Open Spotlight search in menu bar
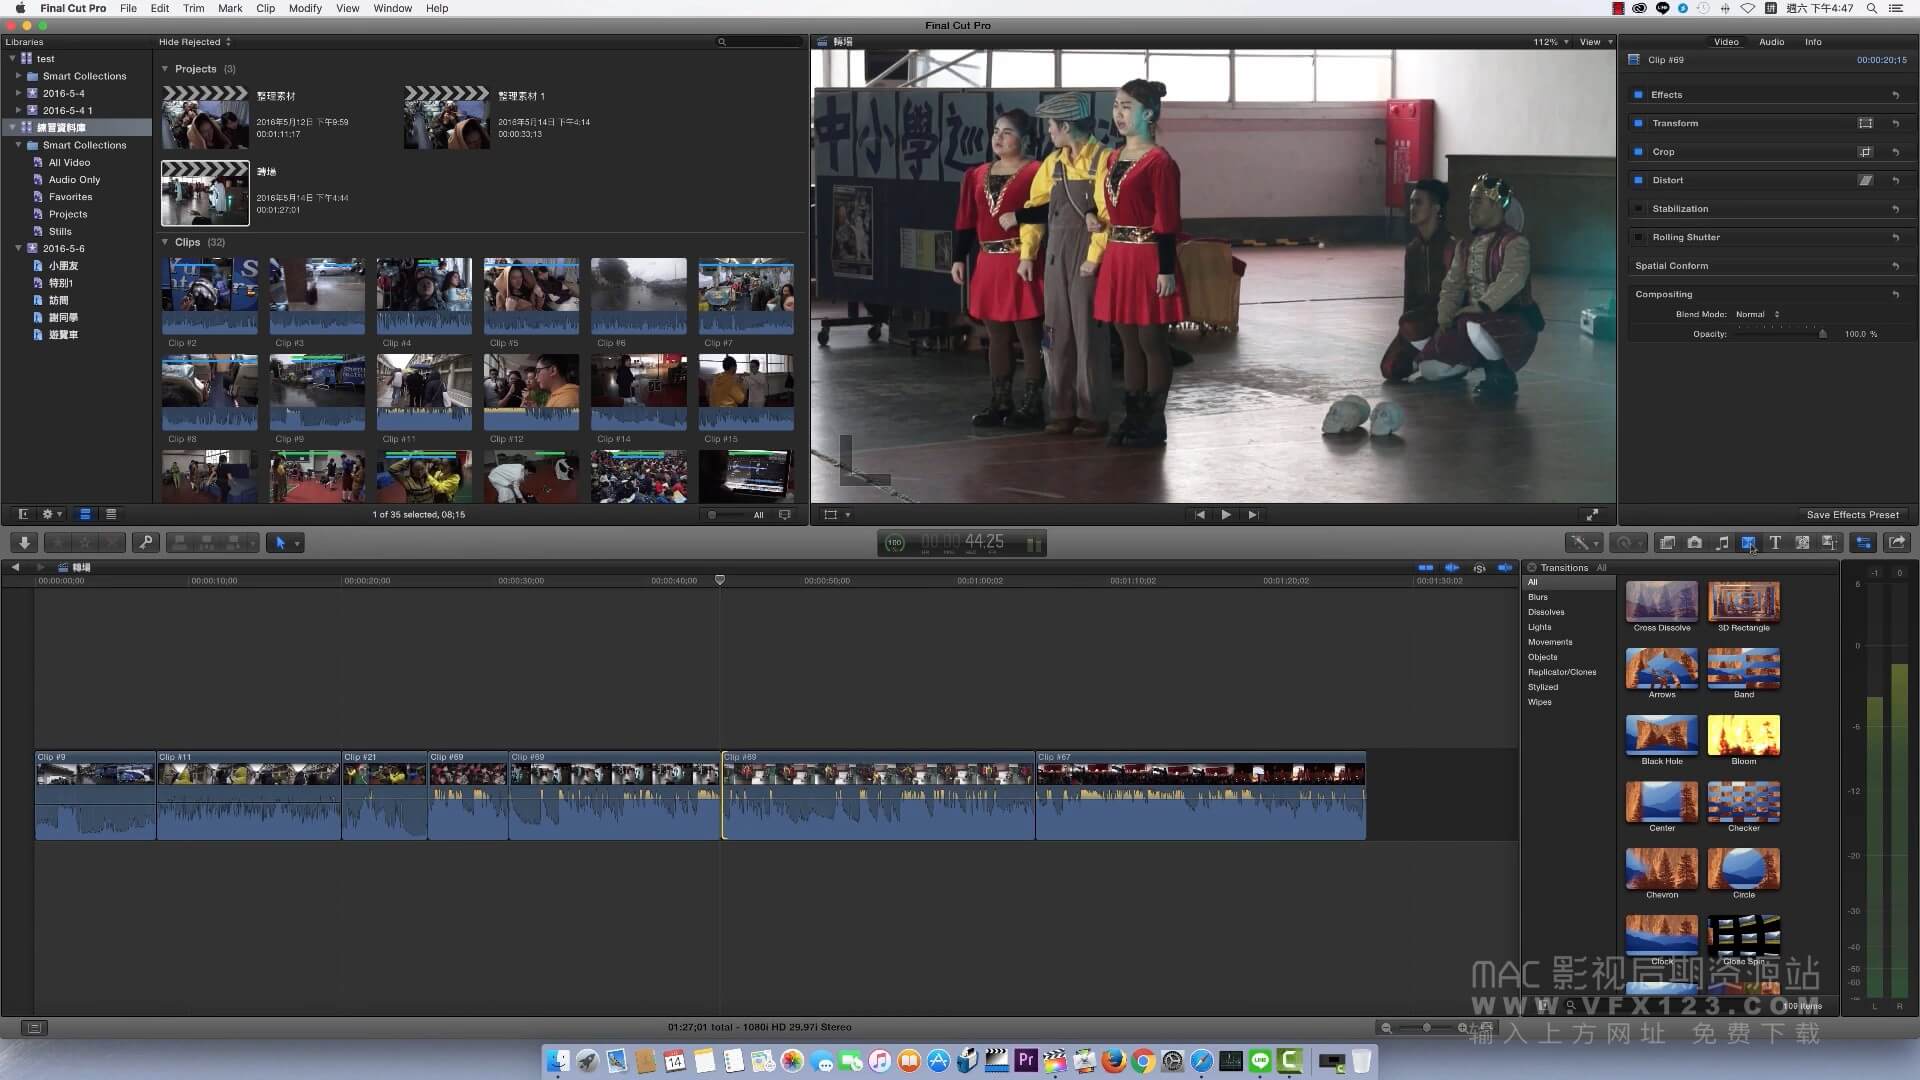The image size is (1920, 1080). click(1871, 8)
